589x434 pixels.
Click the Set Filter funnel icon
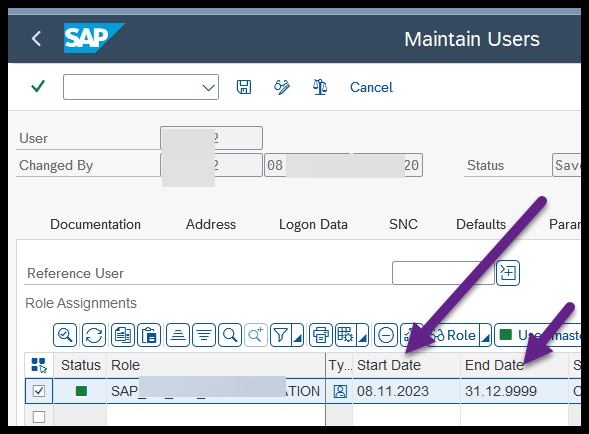(281, 335)
